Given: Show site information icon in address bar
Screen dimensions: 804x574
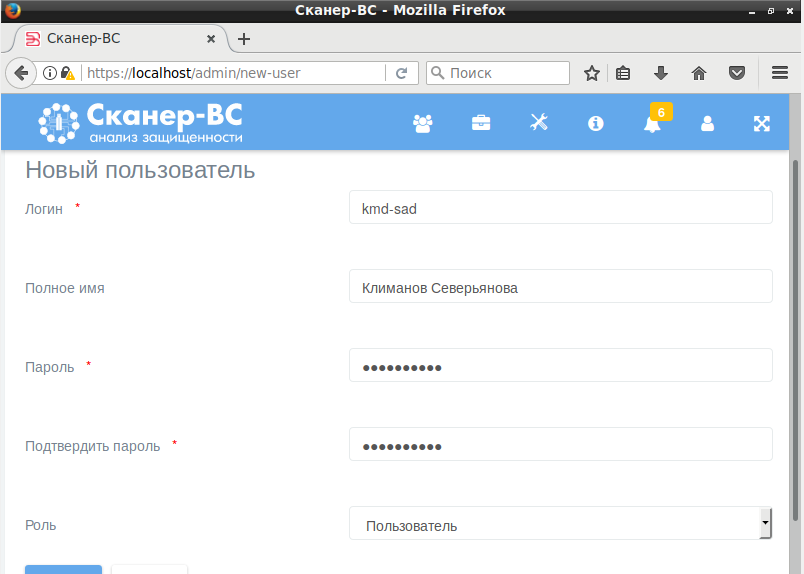Looking at the screenshot, I should [x=50, y=73].
